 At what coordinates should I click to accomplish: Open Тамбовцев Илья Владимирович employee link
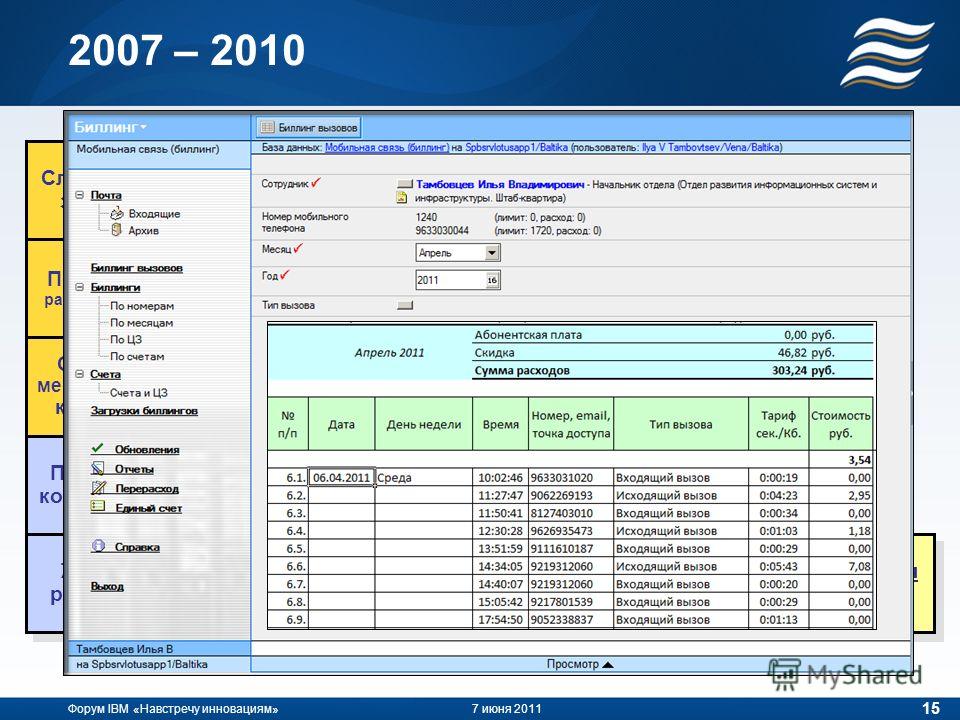(x=500, y=184)
